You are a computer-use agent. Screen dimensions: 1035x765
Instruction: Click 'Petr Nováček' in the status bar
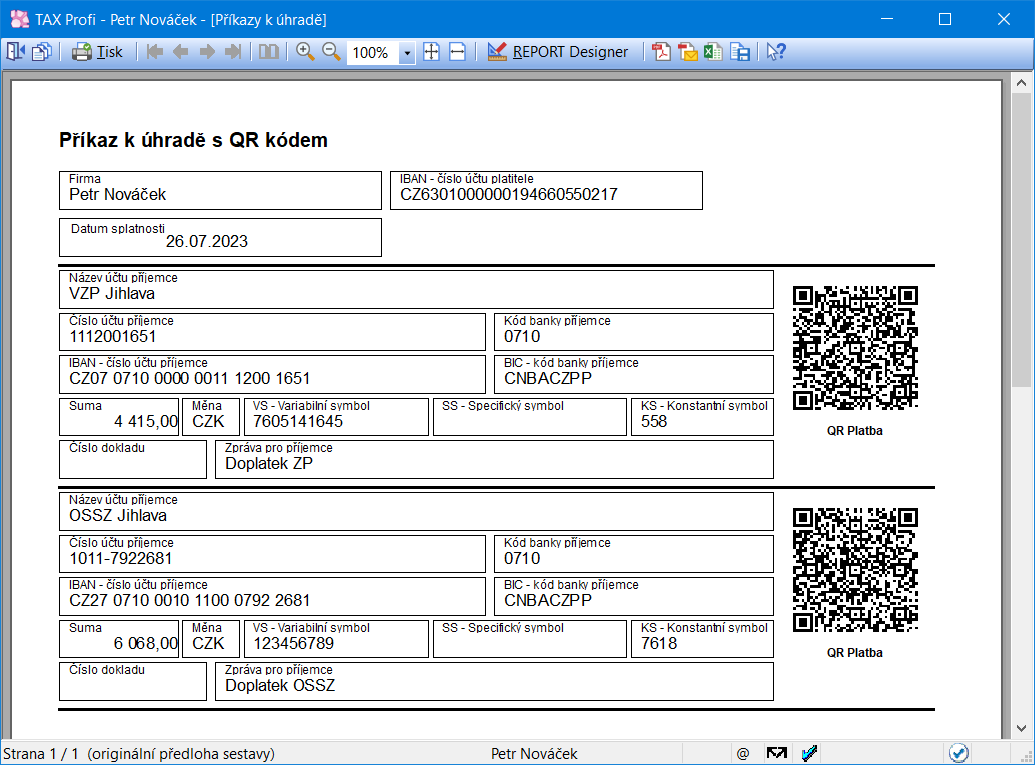click(534, 754)
